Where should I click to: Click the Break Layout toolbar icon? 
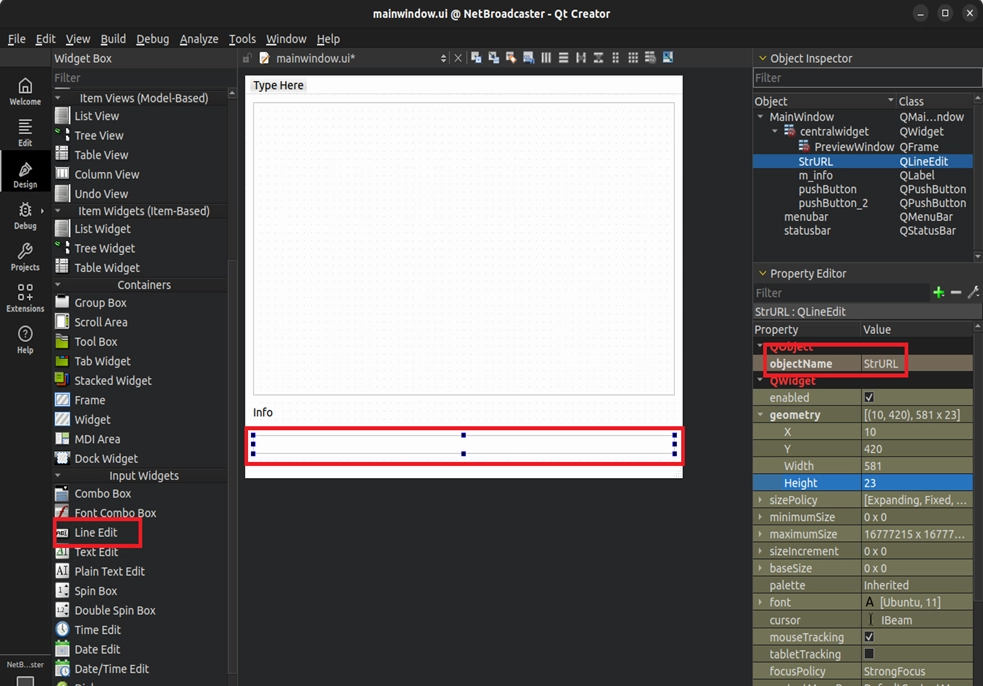[650, 58]
